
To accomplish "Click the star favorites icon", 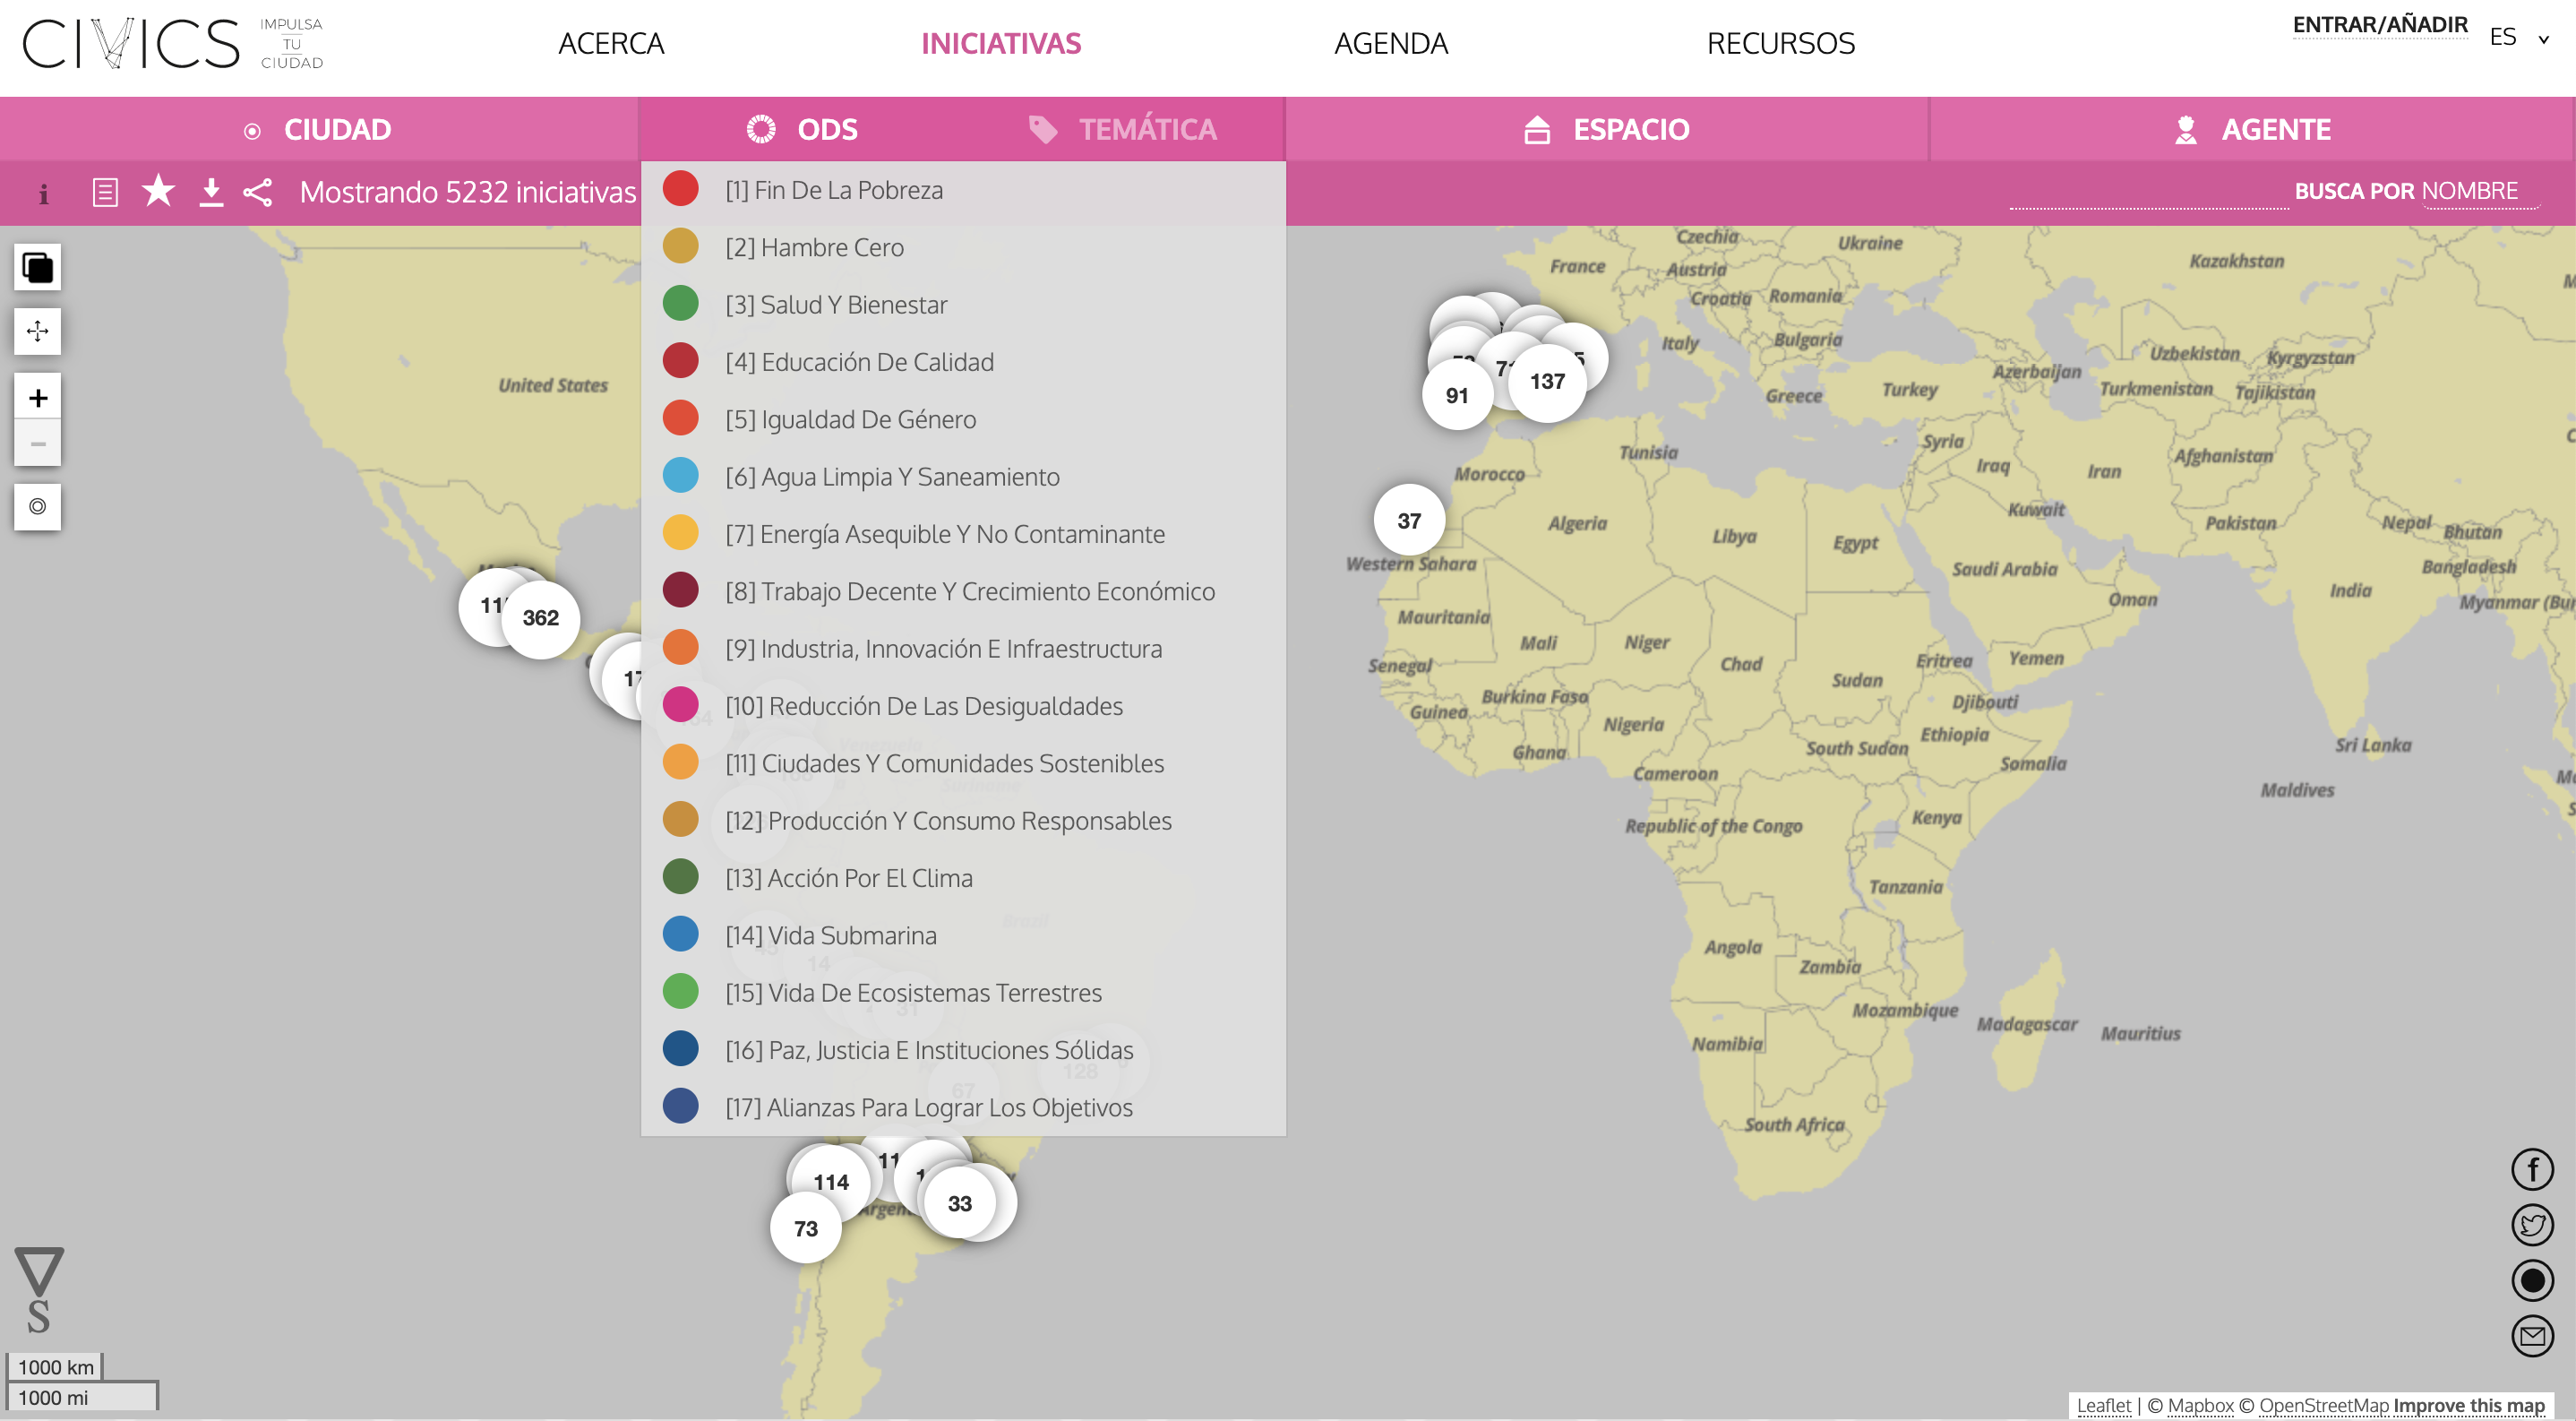I will 158,190.
